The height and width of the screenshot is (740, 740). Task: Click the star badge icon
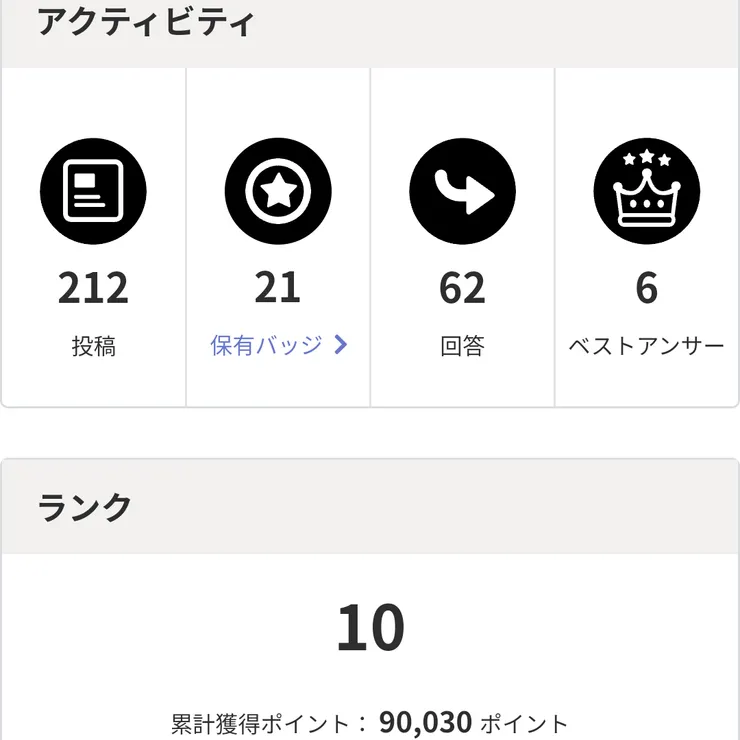pos(278,191)
